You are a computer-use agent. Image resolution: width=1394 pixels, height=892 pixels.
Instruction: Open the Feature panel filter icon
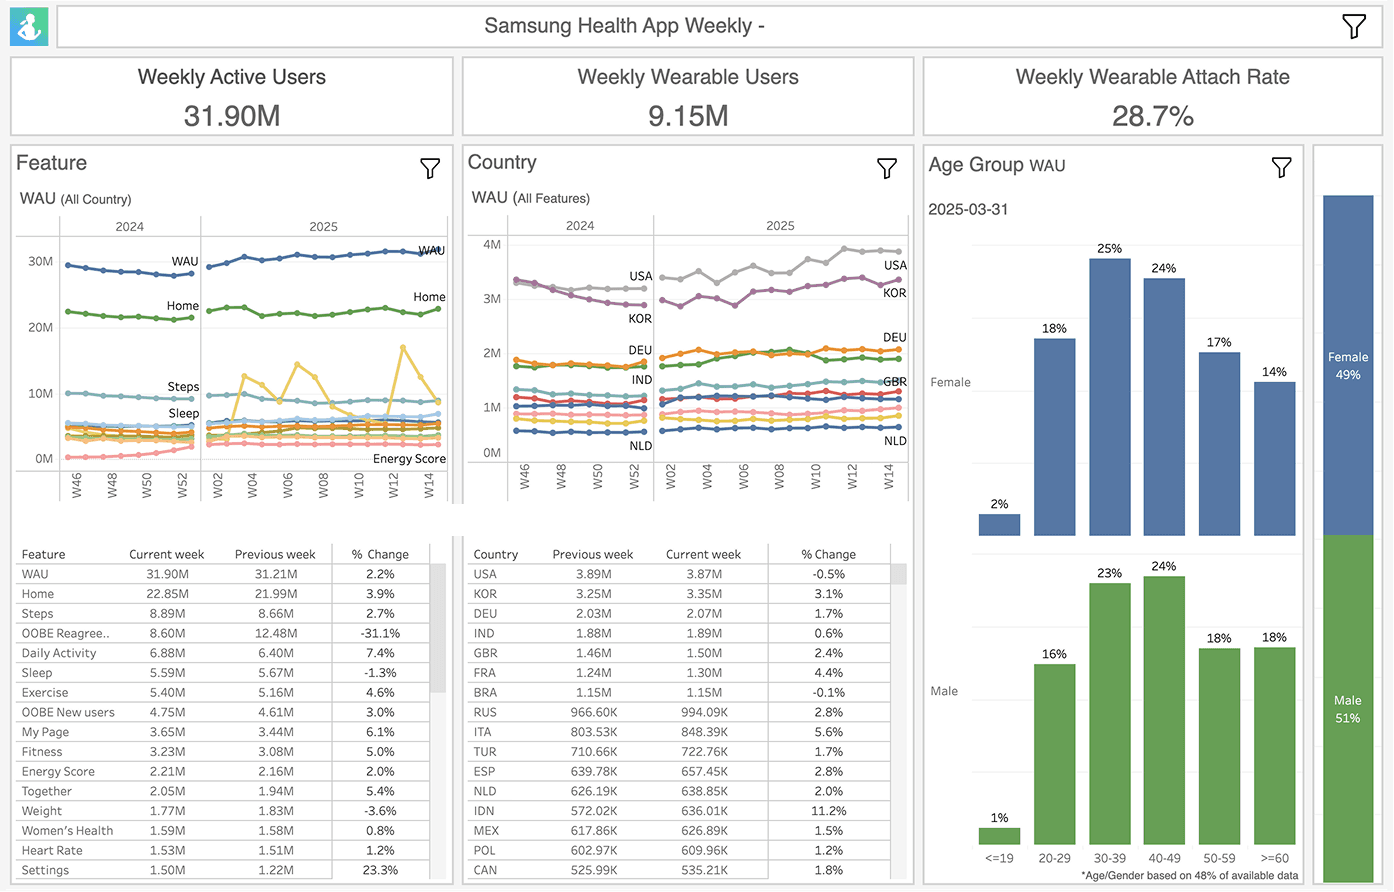coord(430,168)
